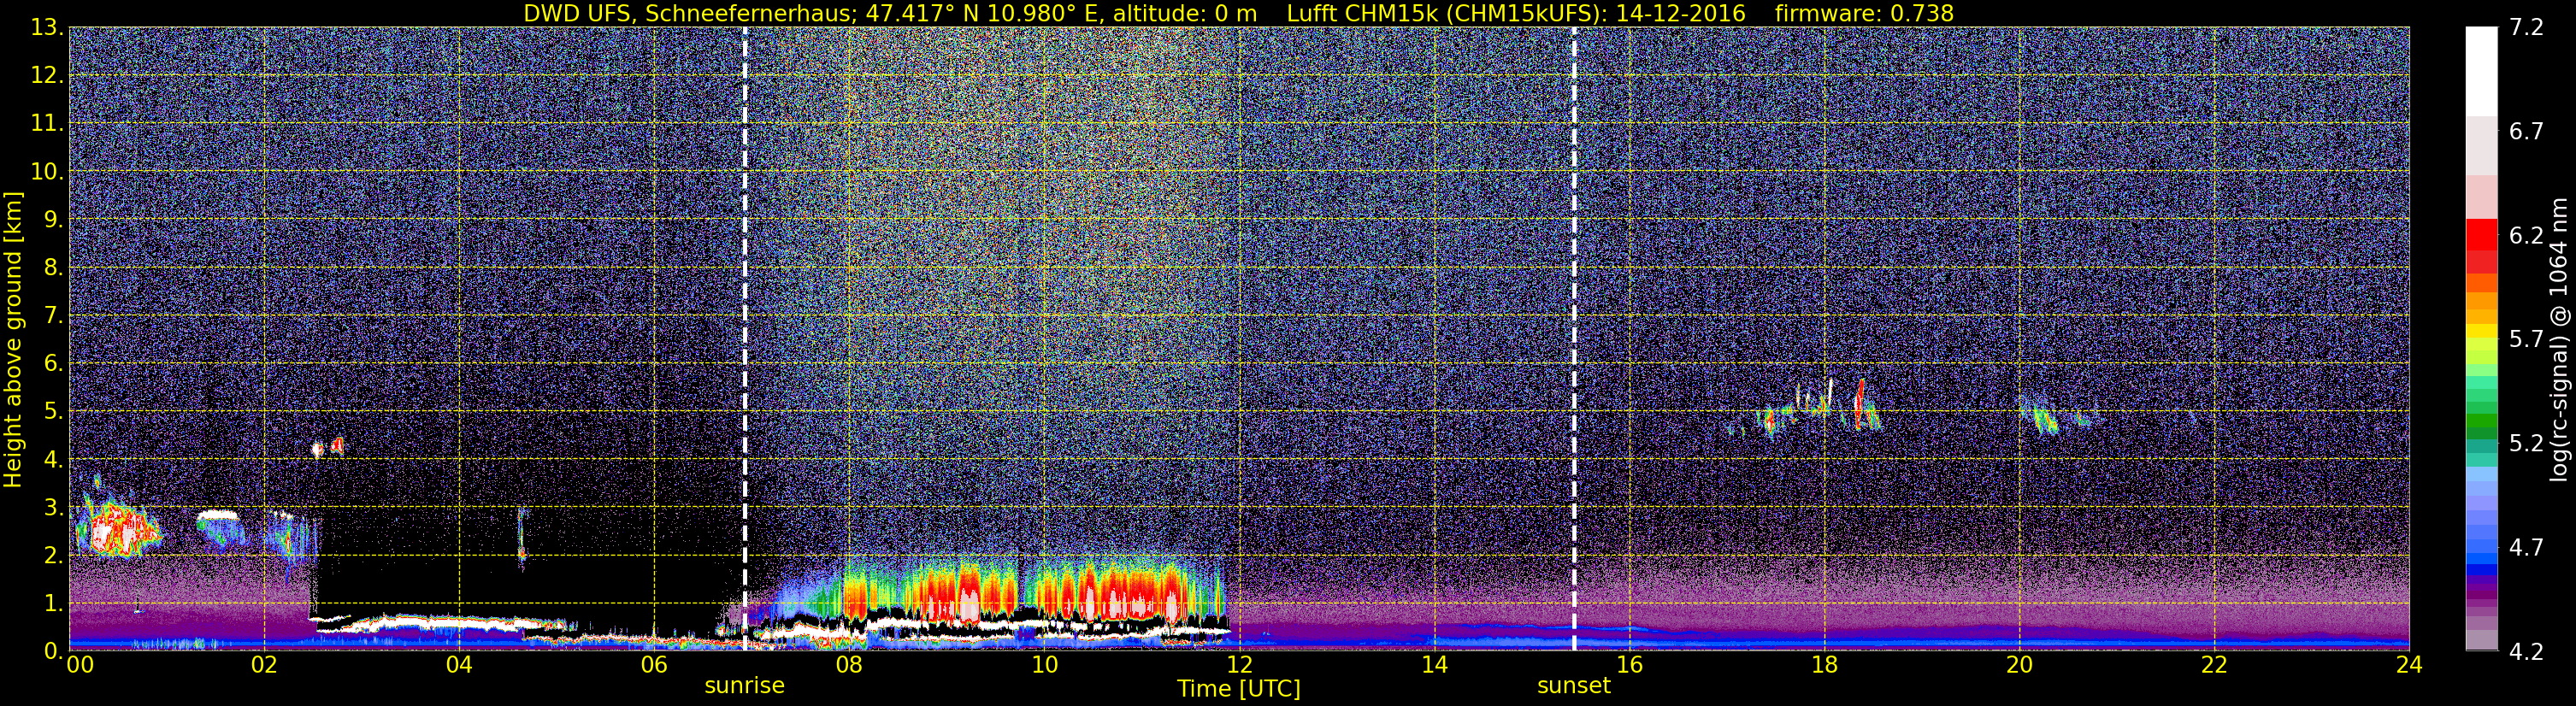
Task: Click the "13." tick on the height axis
Action: pos(48,28)
